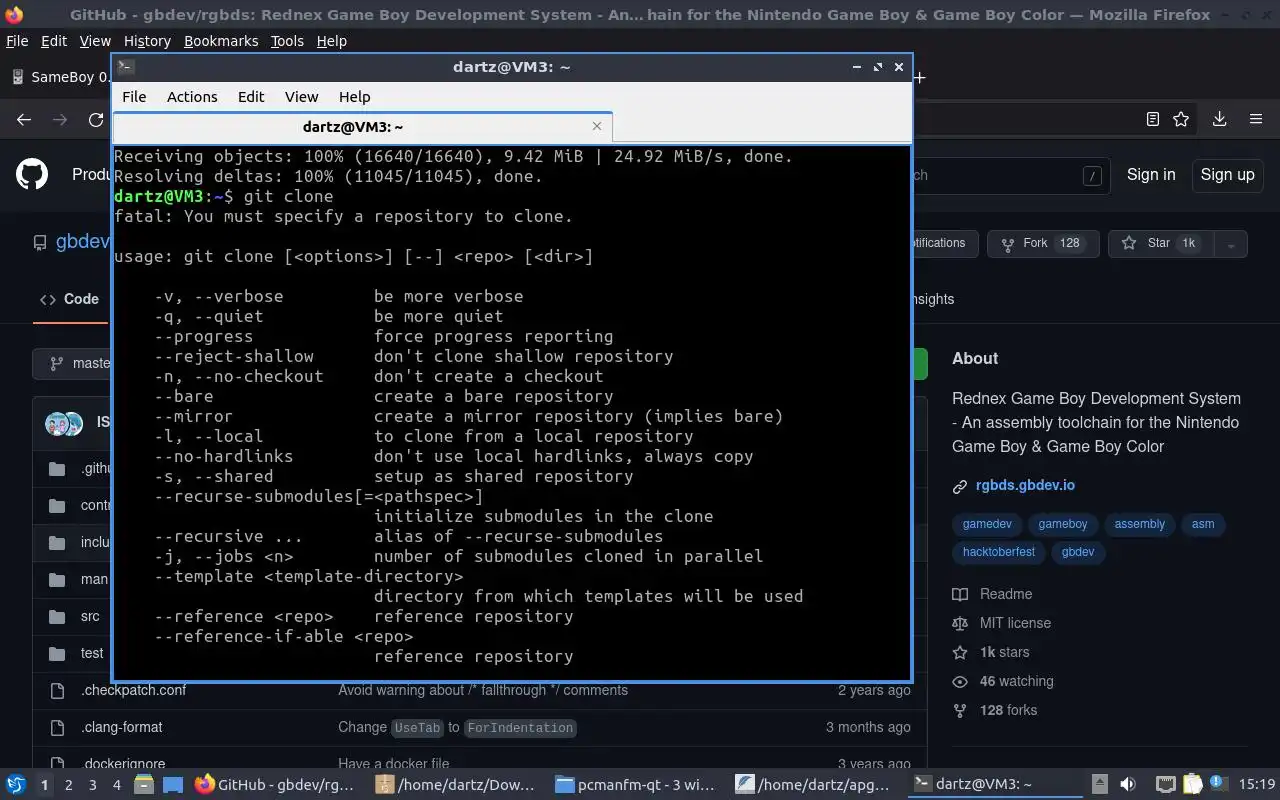Viewport: 1280px width, 800px height.
Task: Open the .clang-format file
Action: pyautogui.click(x=121, y=727)
